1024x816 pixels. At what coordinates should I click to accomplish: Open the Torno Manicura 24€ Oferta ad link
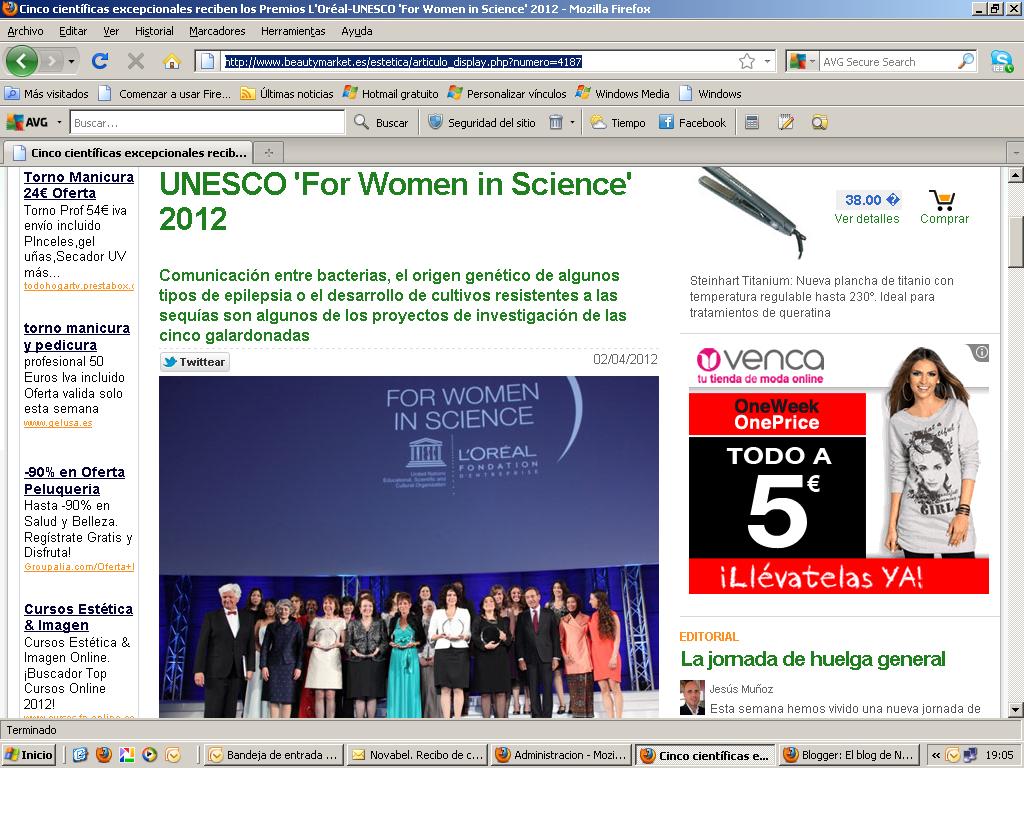point(78,185)
